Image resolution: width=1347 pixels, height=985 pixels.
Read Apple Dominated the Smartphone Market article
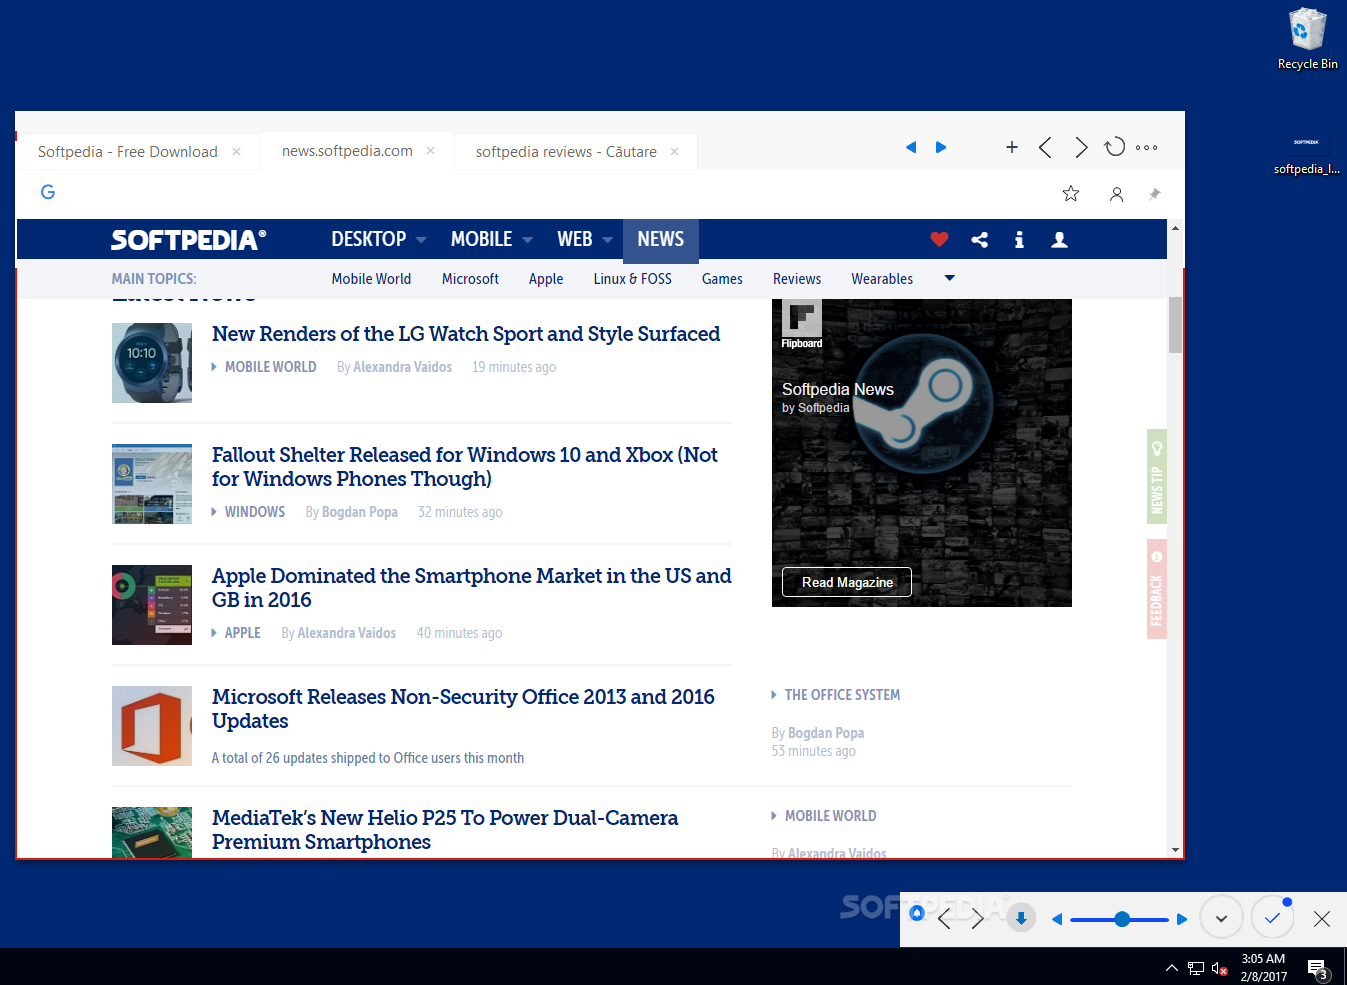(x=472, y=588)
